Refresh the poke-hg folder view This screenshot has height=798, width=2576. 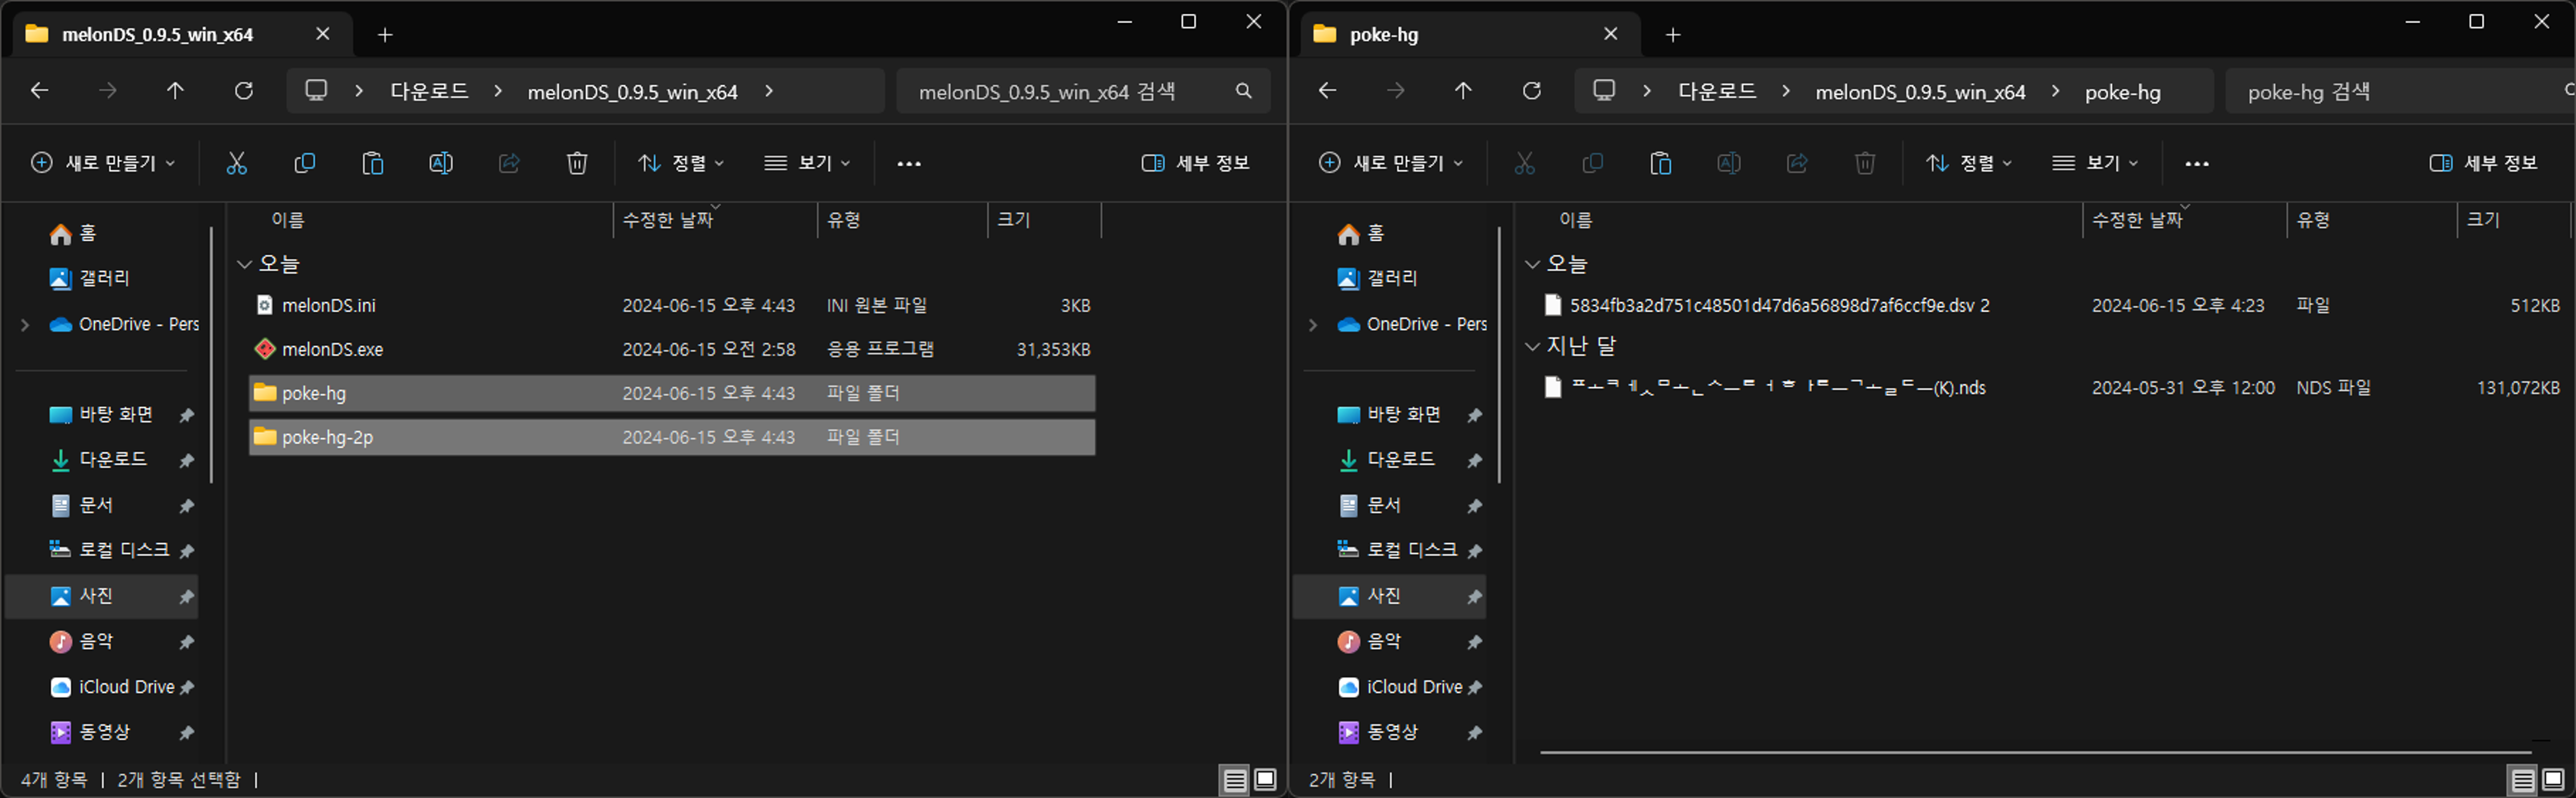click(1531, 91)
